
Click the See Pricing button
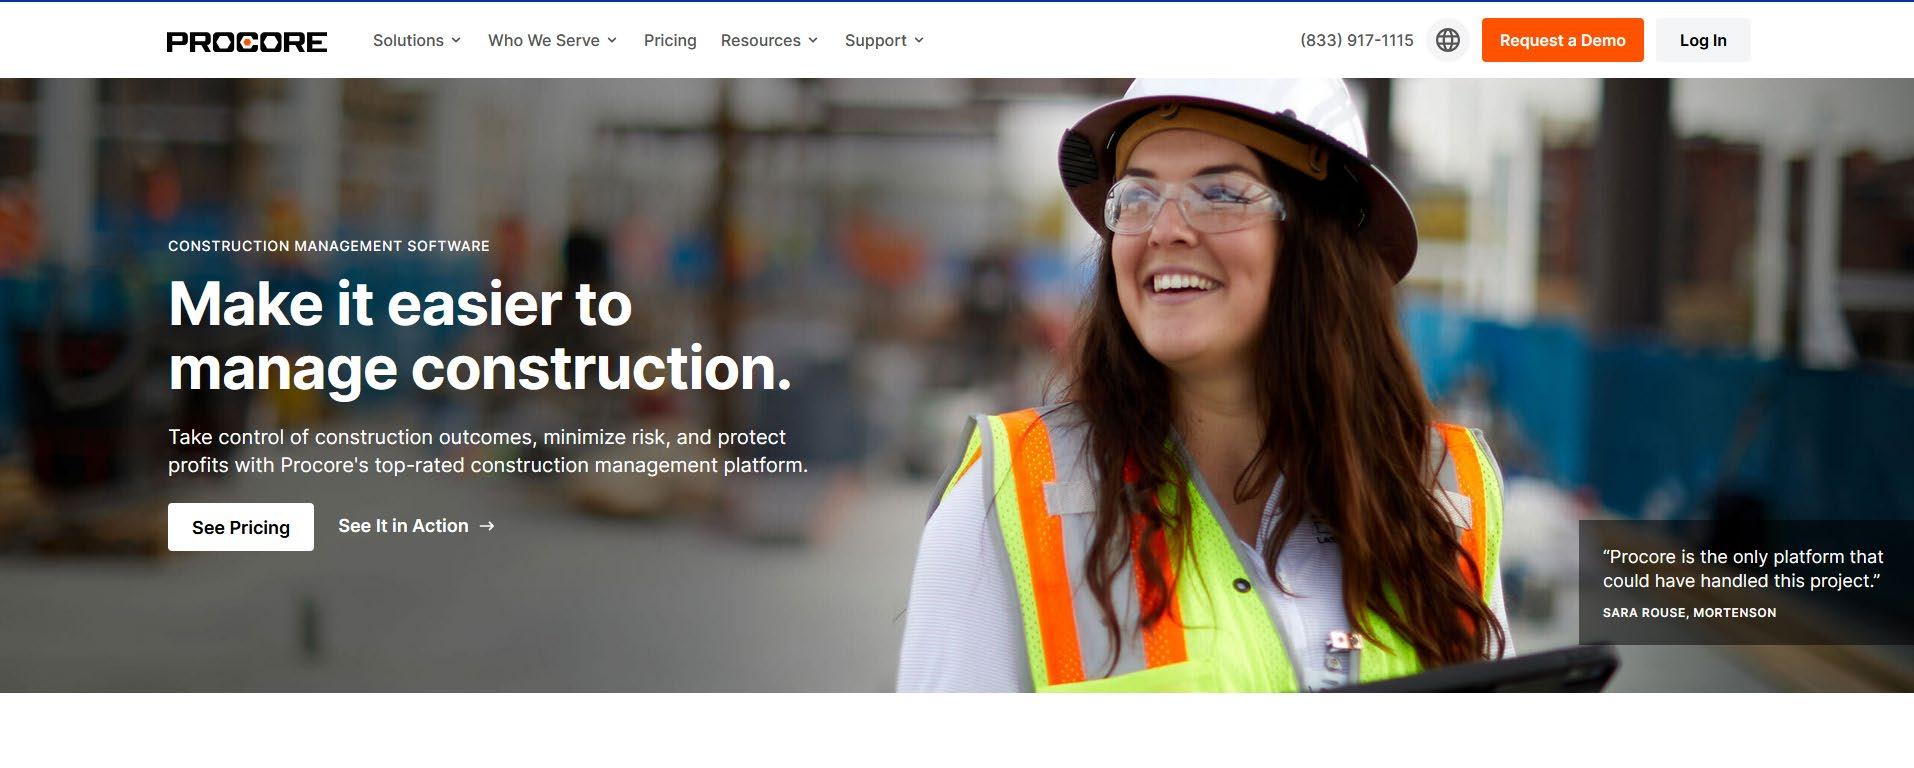tap(241, 527)
